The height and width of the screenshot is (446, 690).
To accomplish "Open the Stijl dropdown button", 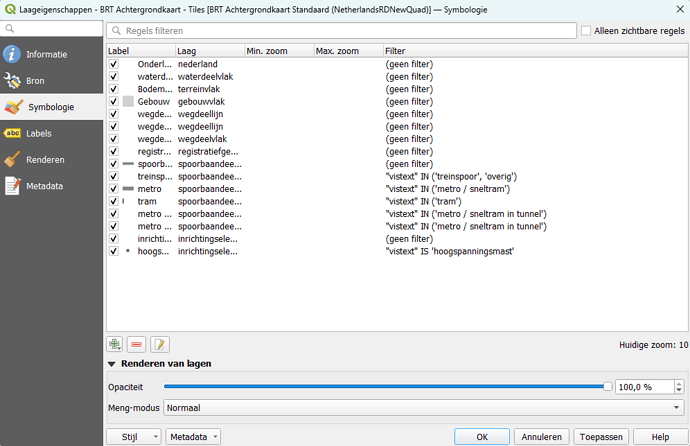I will (x=134, y=437).
